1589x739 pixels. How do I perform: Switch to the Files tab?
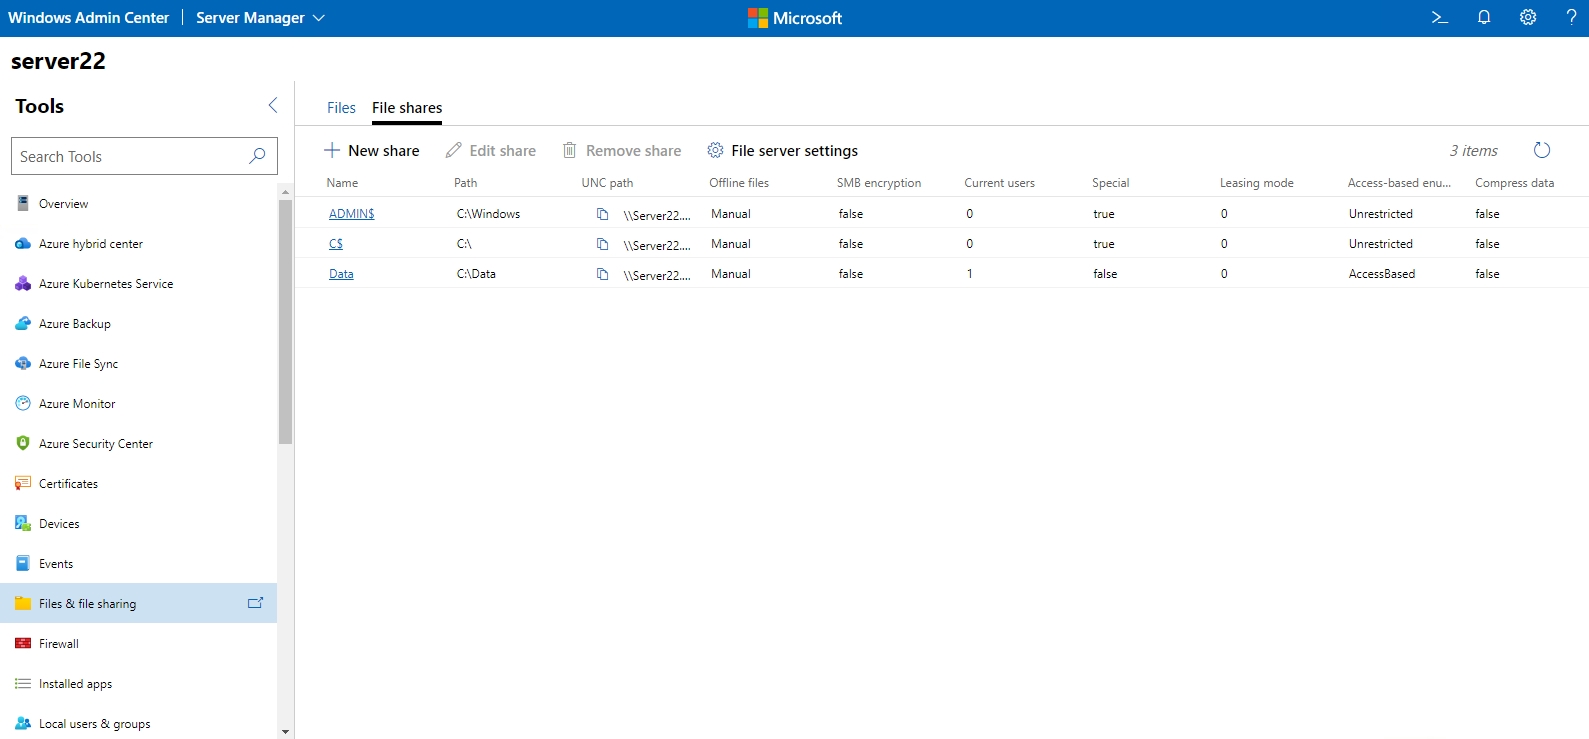coord(341,108)
